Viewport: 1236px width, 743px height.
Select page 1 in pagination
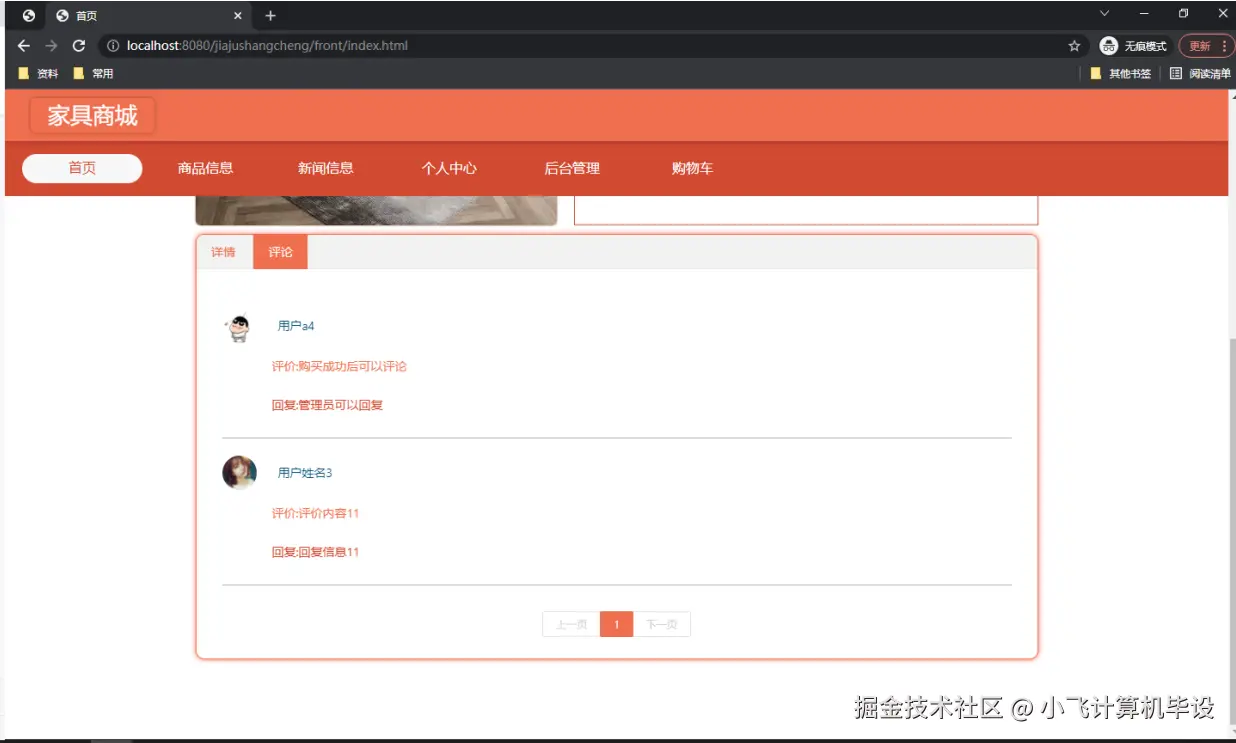tap(616, 624)
